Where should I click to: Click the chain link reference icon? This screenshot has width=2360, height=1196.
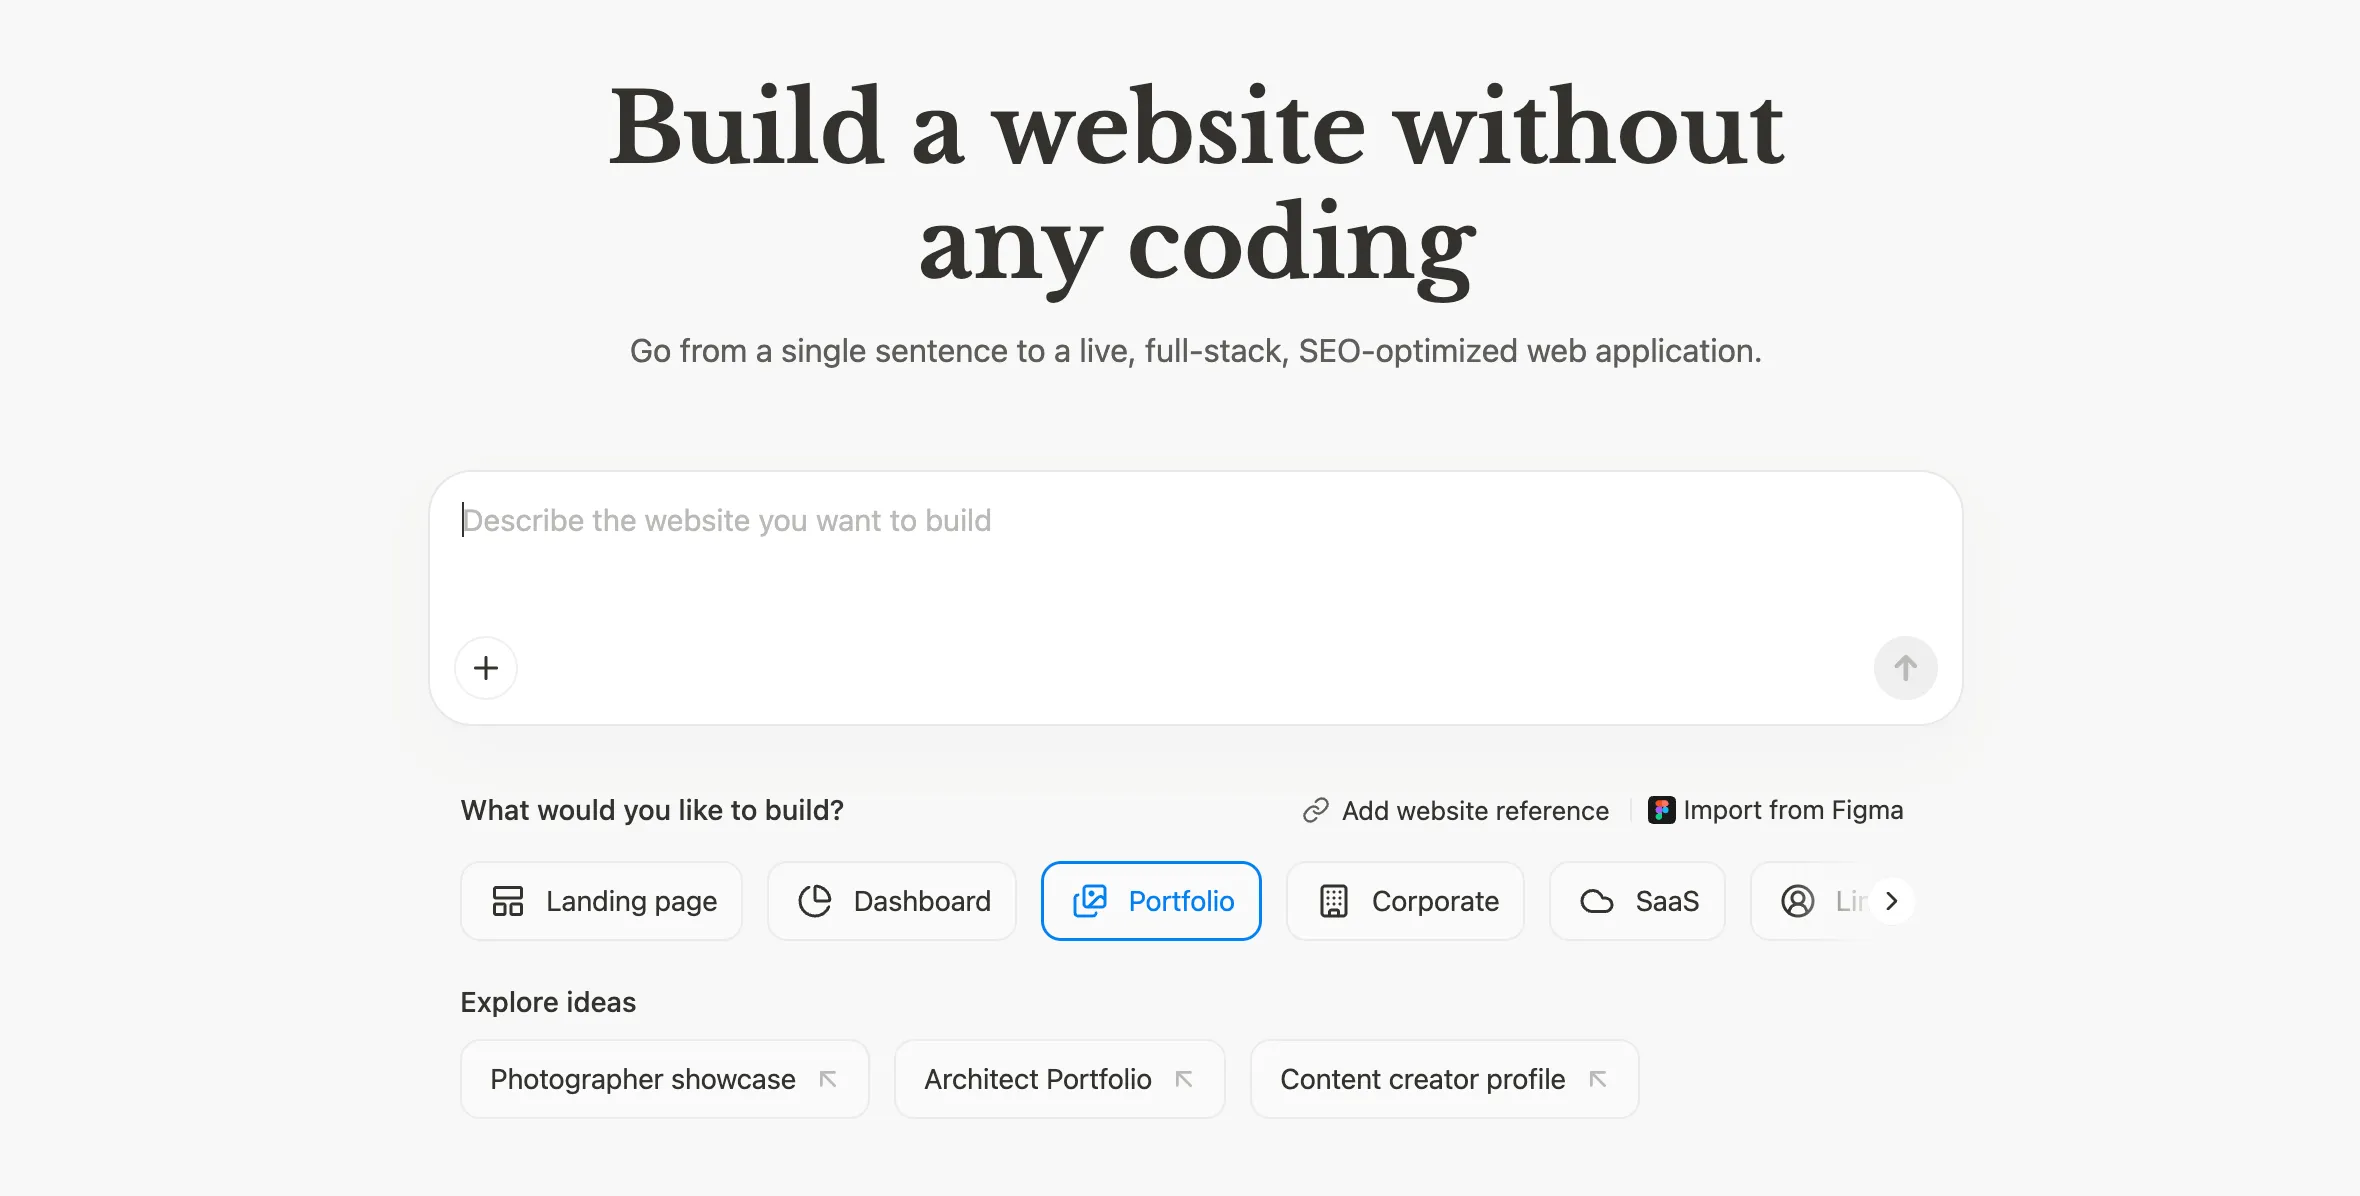click(x=1315, y=810)
